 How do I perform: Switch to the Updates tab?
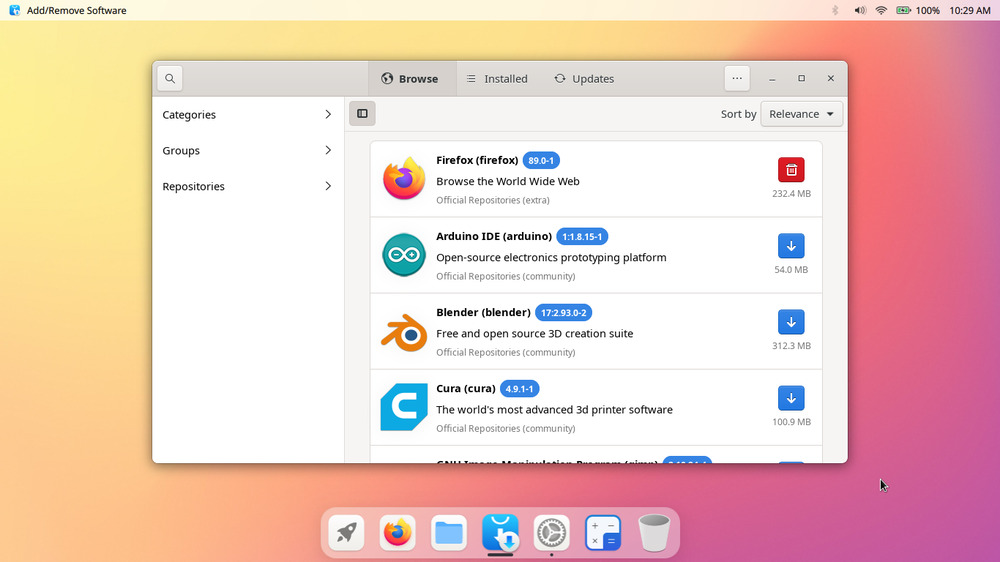coord(584,78)
